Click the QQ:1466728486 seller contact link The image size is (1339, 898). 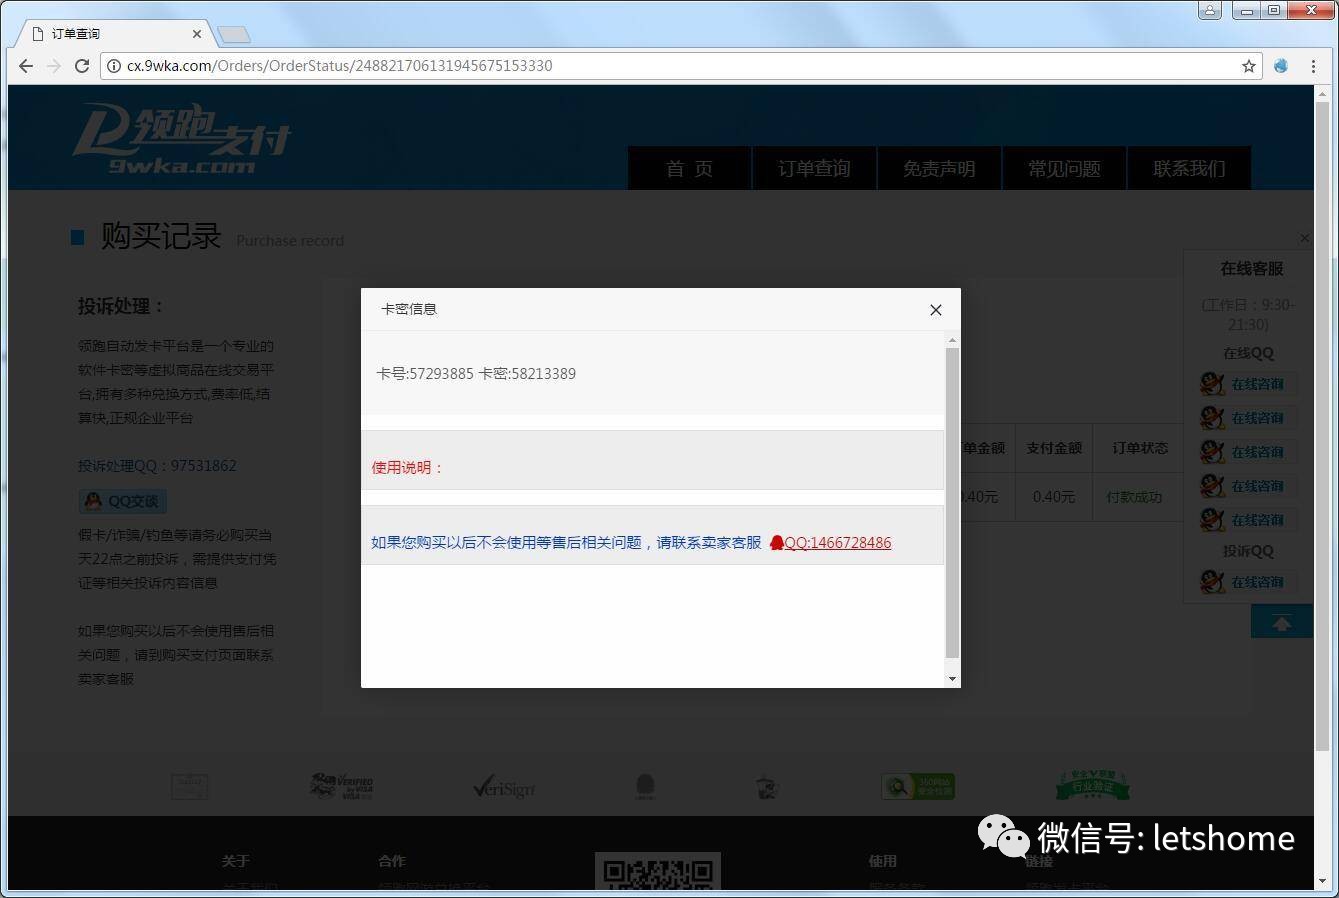pos(838,543)
